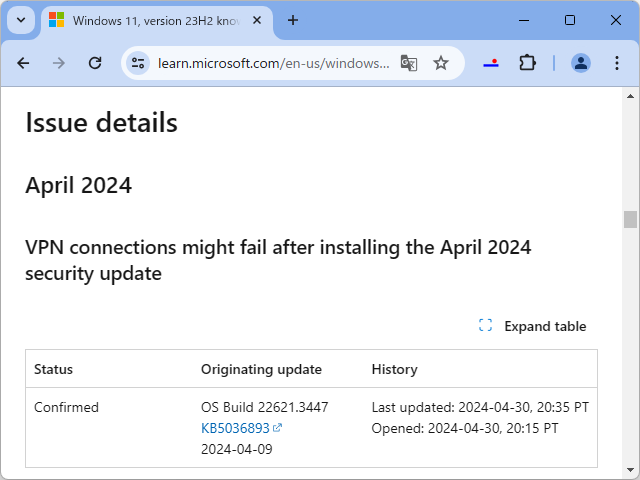Click the red-blue extension icon in toolbar
This screenshot has width=640, height=480.
click(x=491, y=63)
